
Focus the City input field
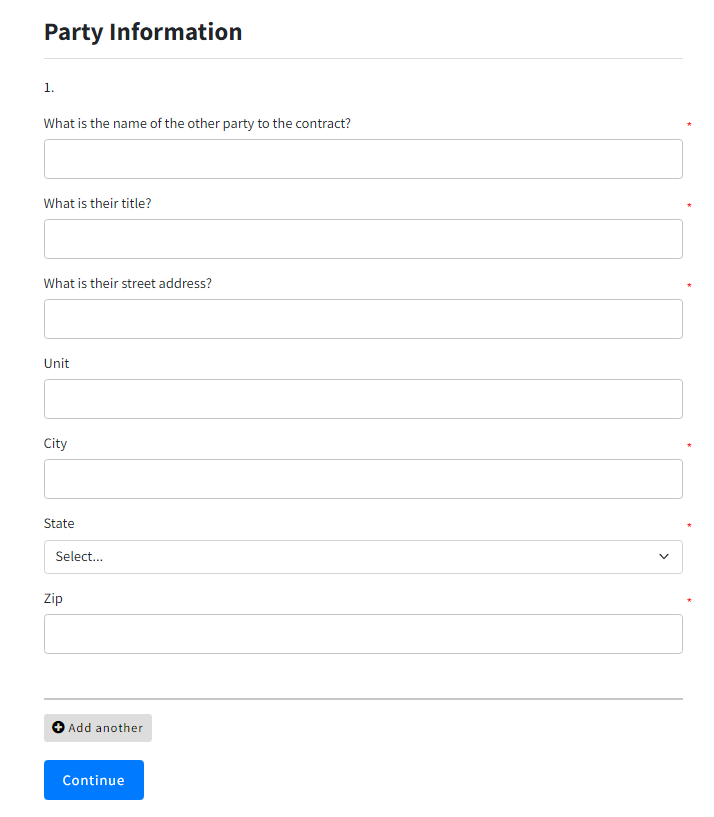click(363, 479)
